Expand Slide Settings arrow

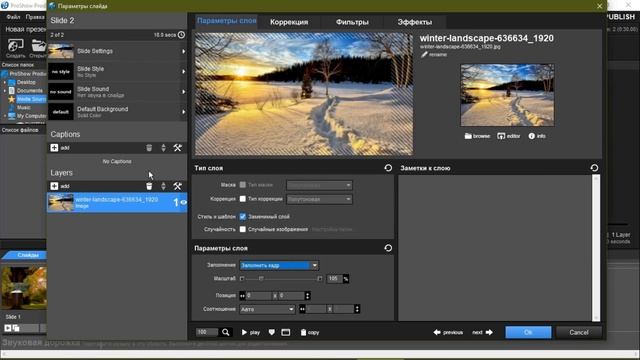pos(184,51)
